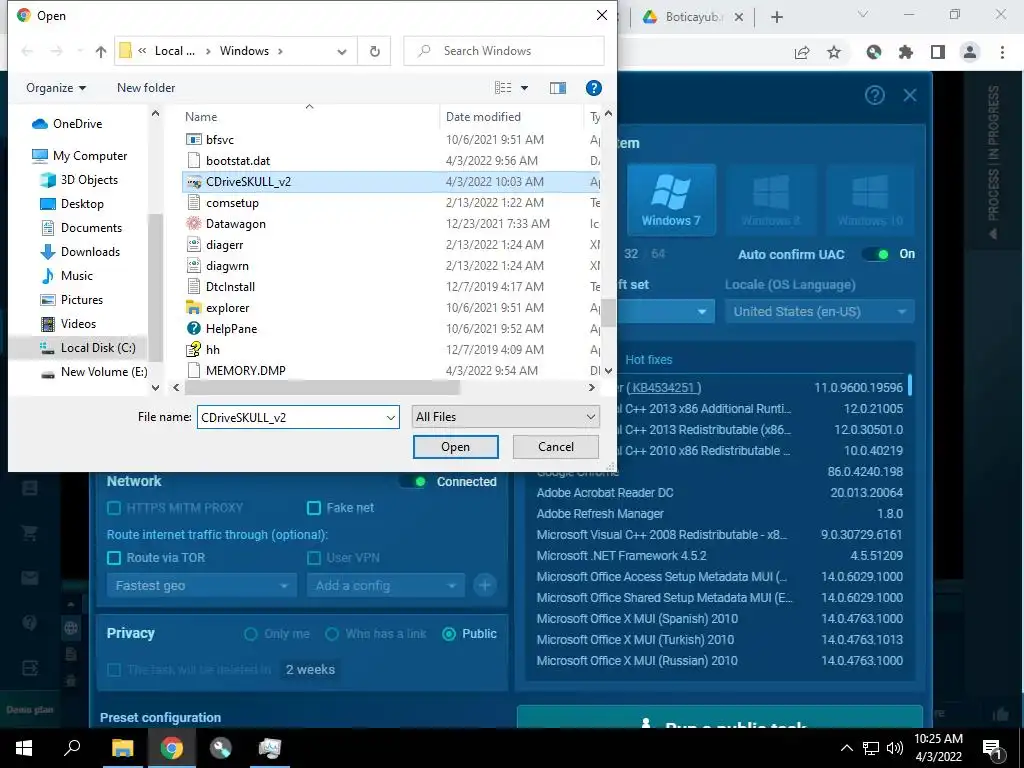The width and height of the screenshot is (1024, 768).
Task: Open File Explorer from taskbar
Action: click(122, 748)
